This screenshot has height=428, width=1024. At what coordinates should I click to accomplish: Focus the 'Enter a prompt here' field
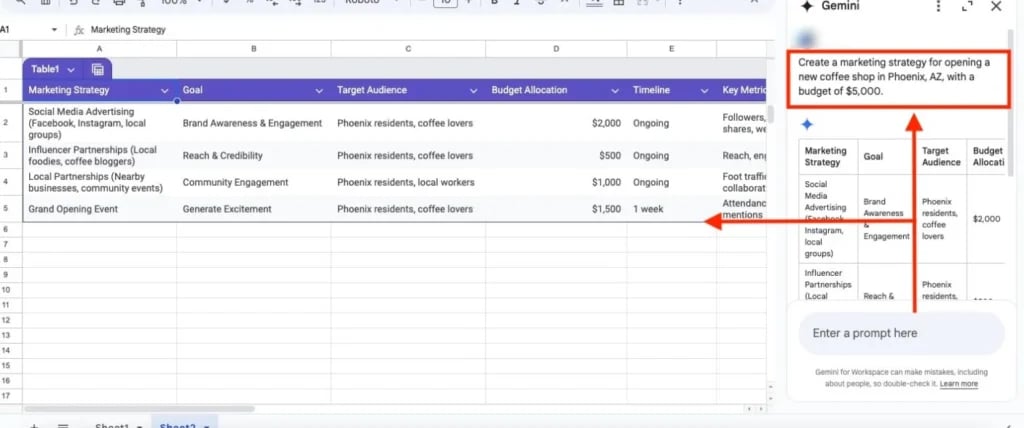901,333
